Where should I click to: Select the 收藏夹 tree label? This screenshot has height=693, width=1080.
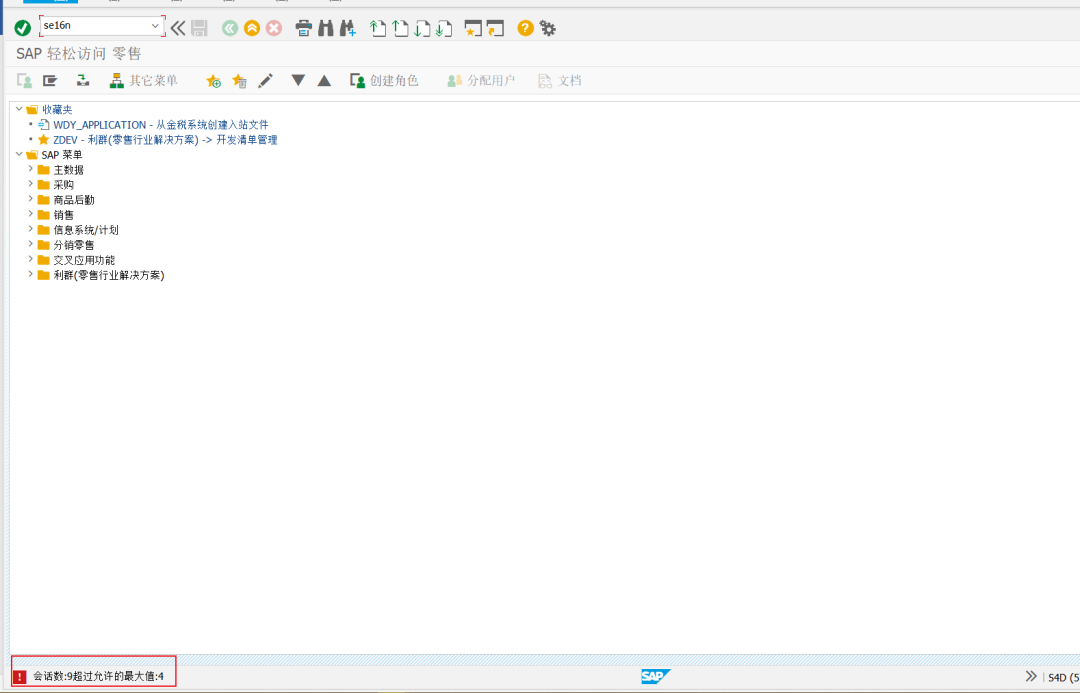[57, 110]
